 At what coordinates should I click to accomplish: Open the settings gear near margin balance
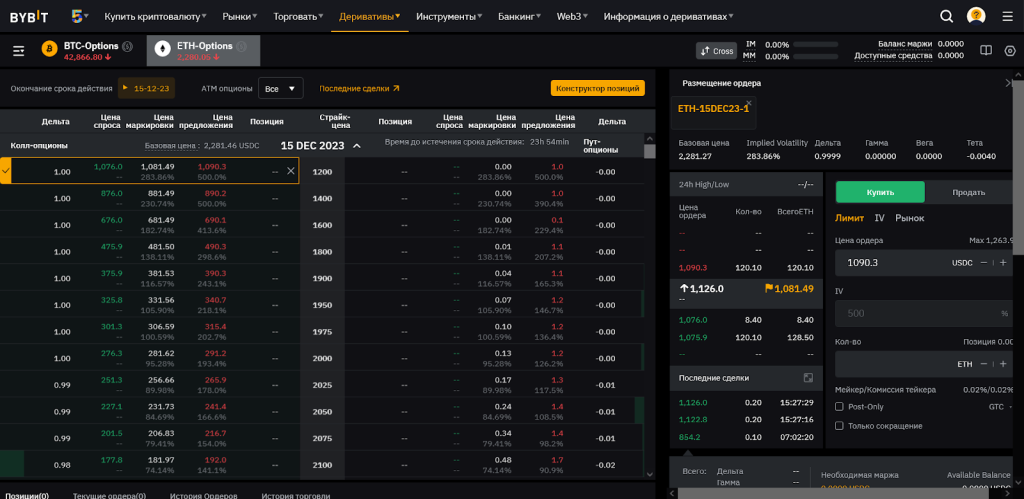click(x=1009, y=51)
